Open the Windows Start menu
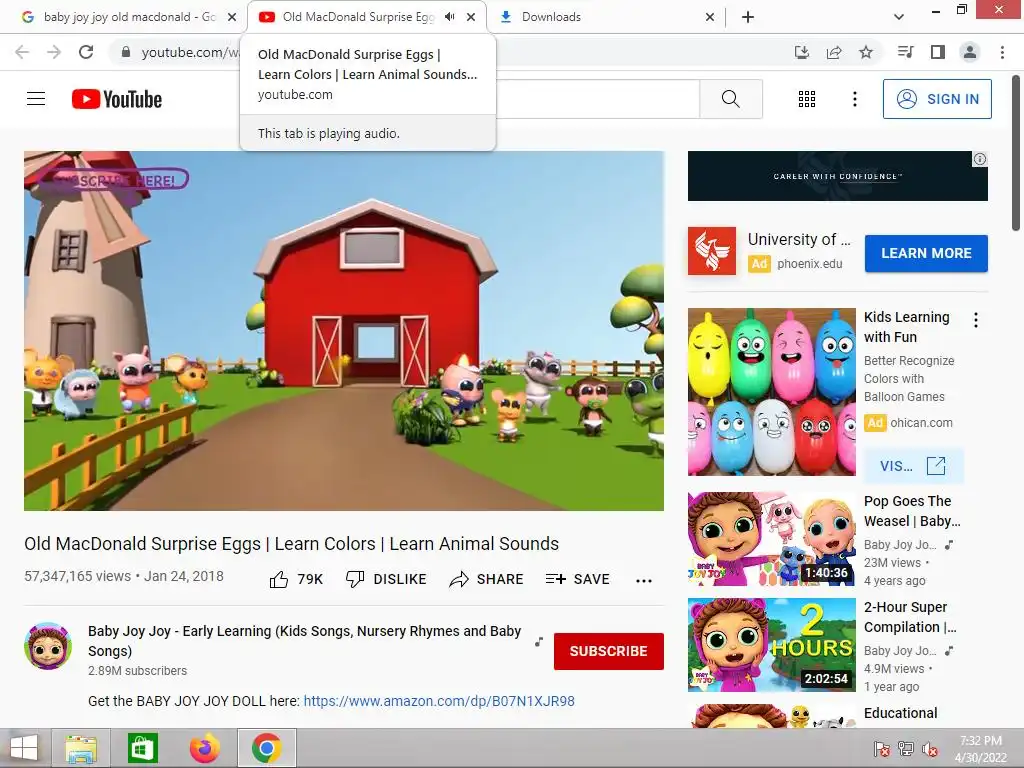This screenshot has height=768, width=1024. [24, 748]
